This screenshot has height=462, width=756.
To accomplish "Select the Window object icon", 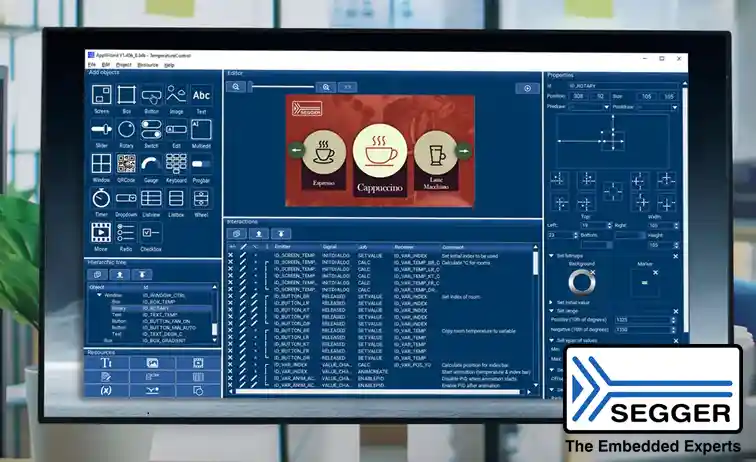I will pos(101,164).
